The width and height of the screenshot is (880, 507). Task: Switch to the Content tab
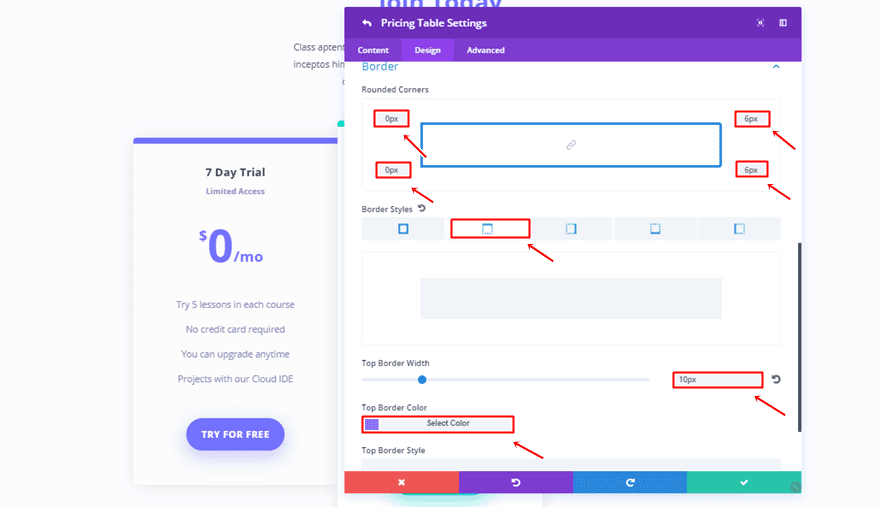pyautogui.click(x=373, y=50)
